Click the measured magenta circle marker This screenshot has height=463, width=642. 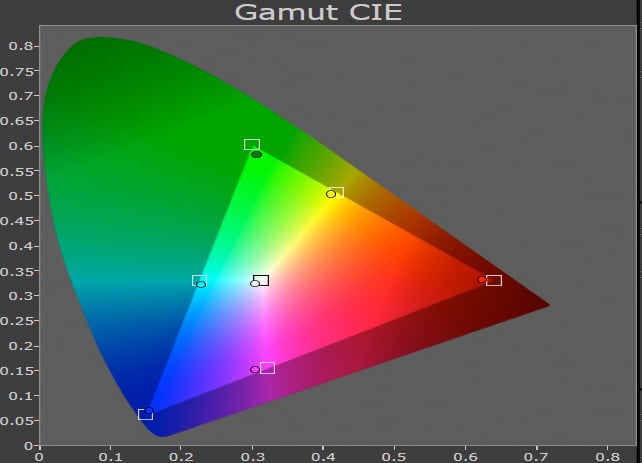[255, 370]
